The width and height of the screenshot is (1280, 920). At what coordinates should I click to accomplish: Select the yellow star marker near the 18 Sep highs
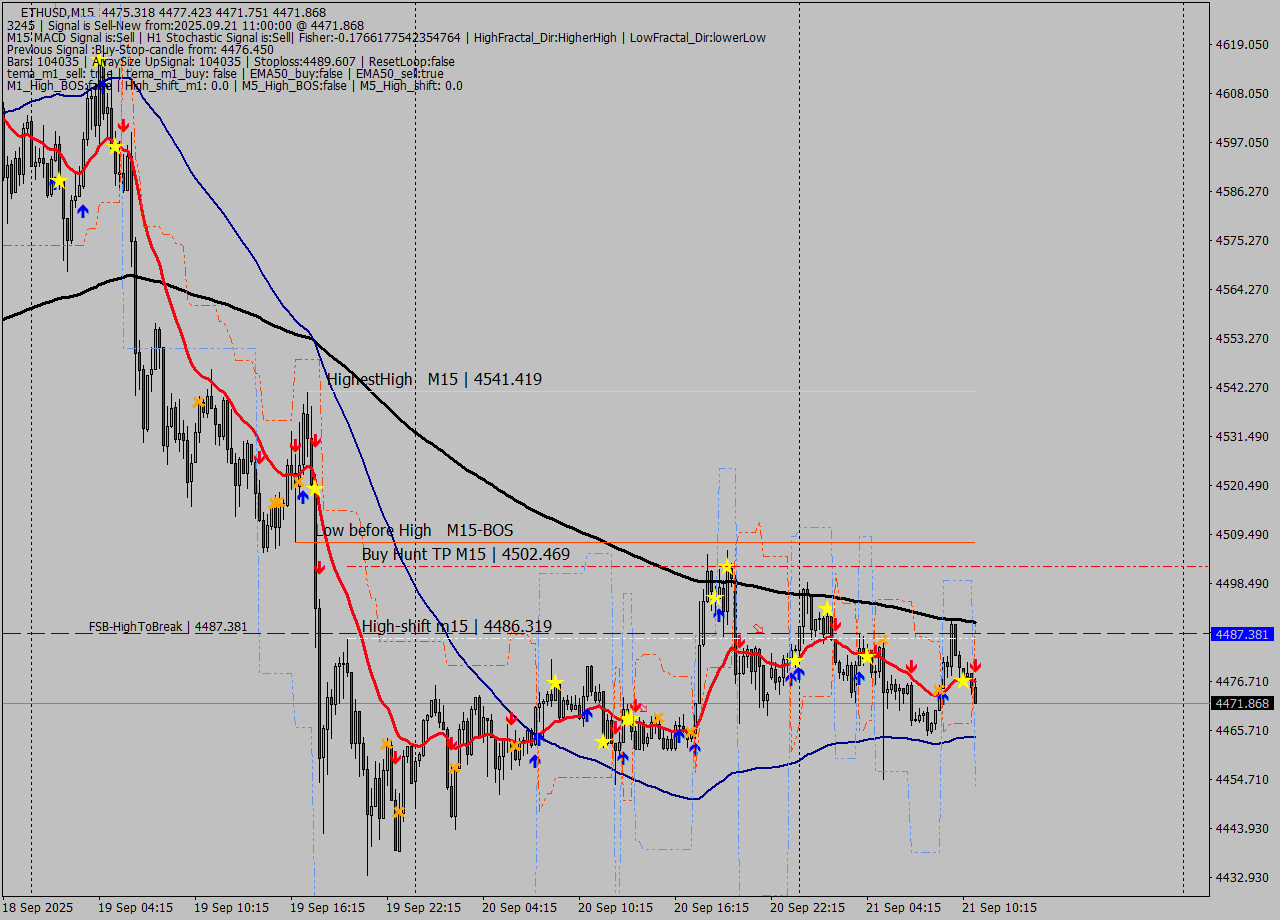click(58, 181)
